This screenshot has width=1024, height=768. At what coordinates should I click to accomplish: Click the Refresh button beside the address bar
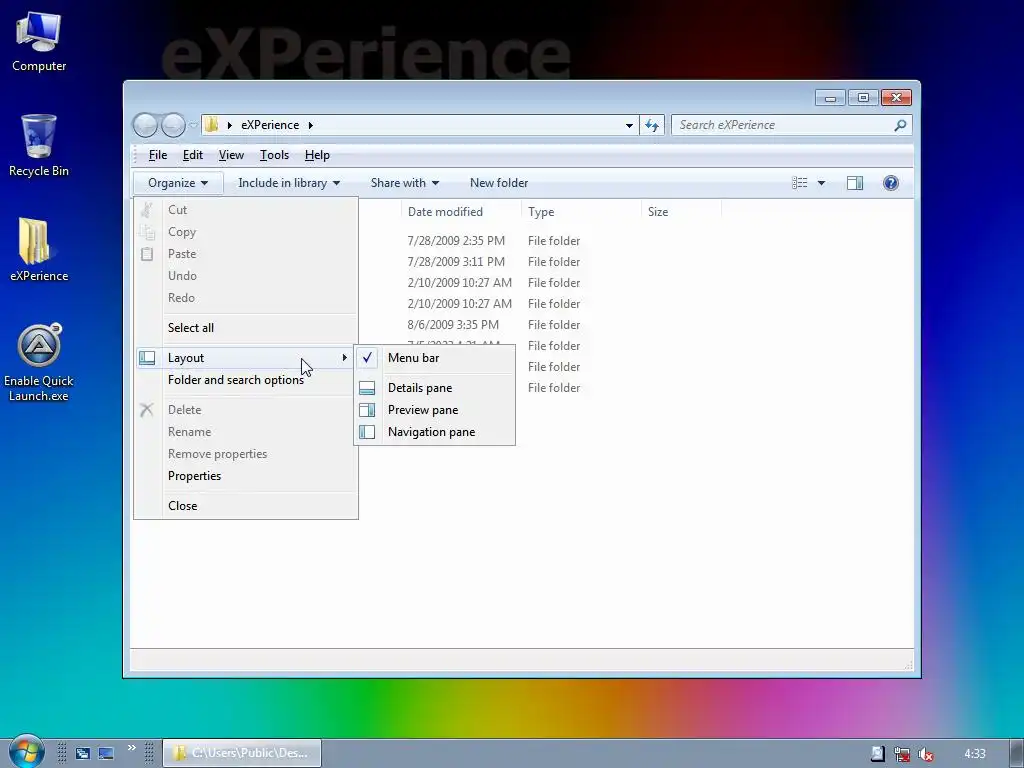point(652,125)
